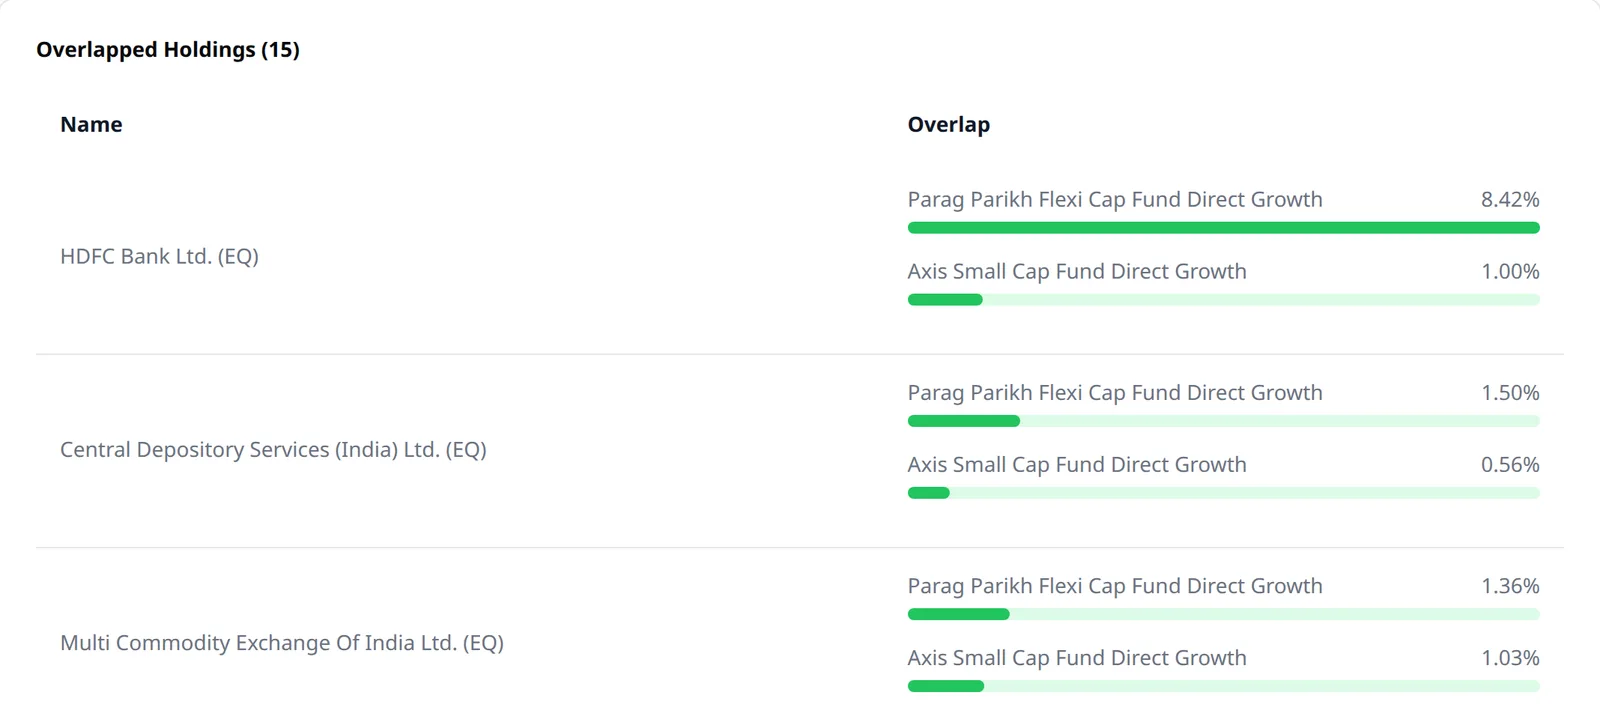Viewport: 1600px width, 719px height.
Task: Click Parag Parikh label in Multi Commodity row
Action: coord(1115,586)
